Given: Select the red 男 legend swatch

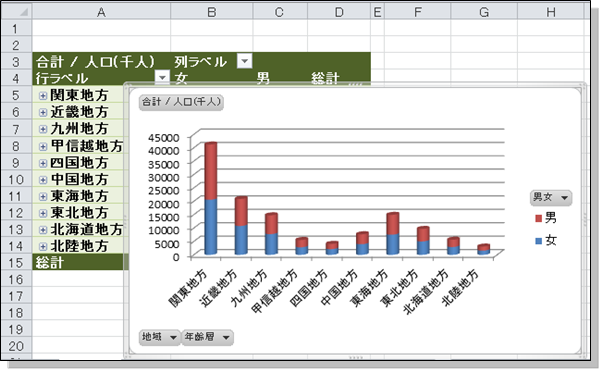Looking at the screenshot, I should [x=539, y=218].
